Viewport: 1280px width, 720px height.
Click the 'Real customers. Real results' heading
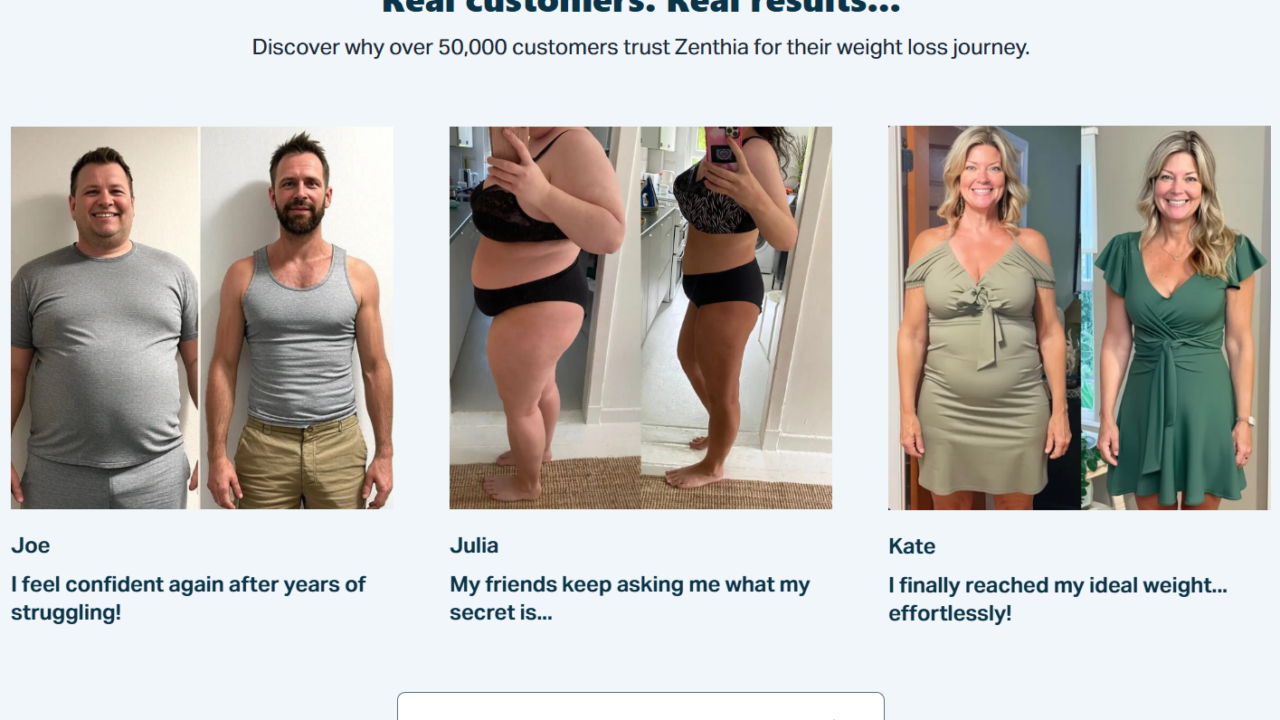(x=641, y=7)
